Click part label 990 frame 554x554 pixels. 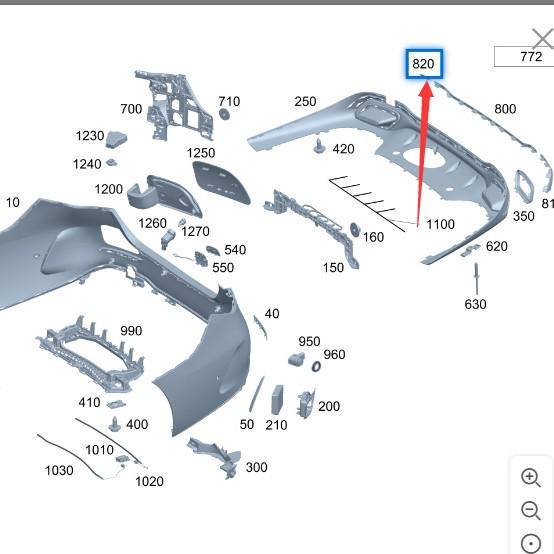click(x=131, y=331)
